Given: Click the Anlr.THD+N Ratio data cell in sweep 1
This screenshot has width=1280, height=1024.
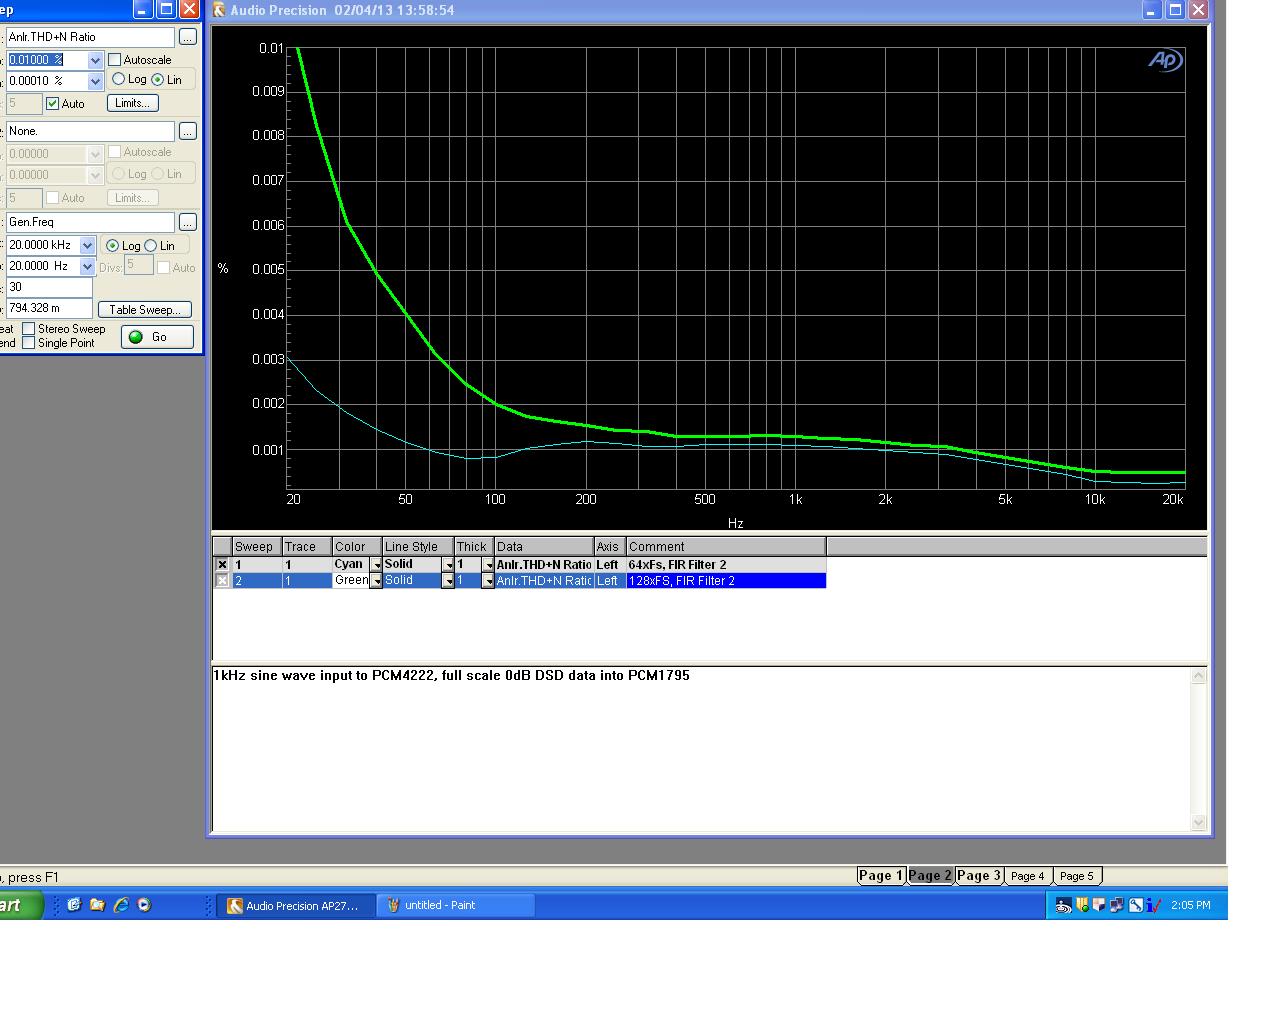Looking at the screenshot, I should [544, 565].
